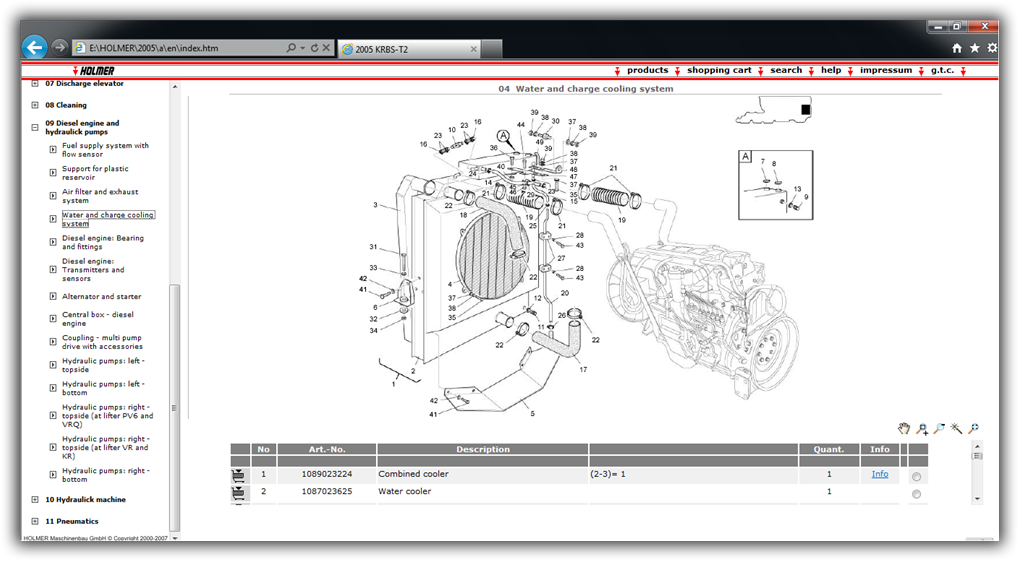The height and width of the screenshot is (566, 1024).
Task: Click the Hydraulic pumps right bottom item icon
Action: [x=53, y=475]
